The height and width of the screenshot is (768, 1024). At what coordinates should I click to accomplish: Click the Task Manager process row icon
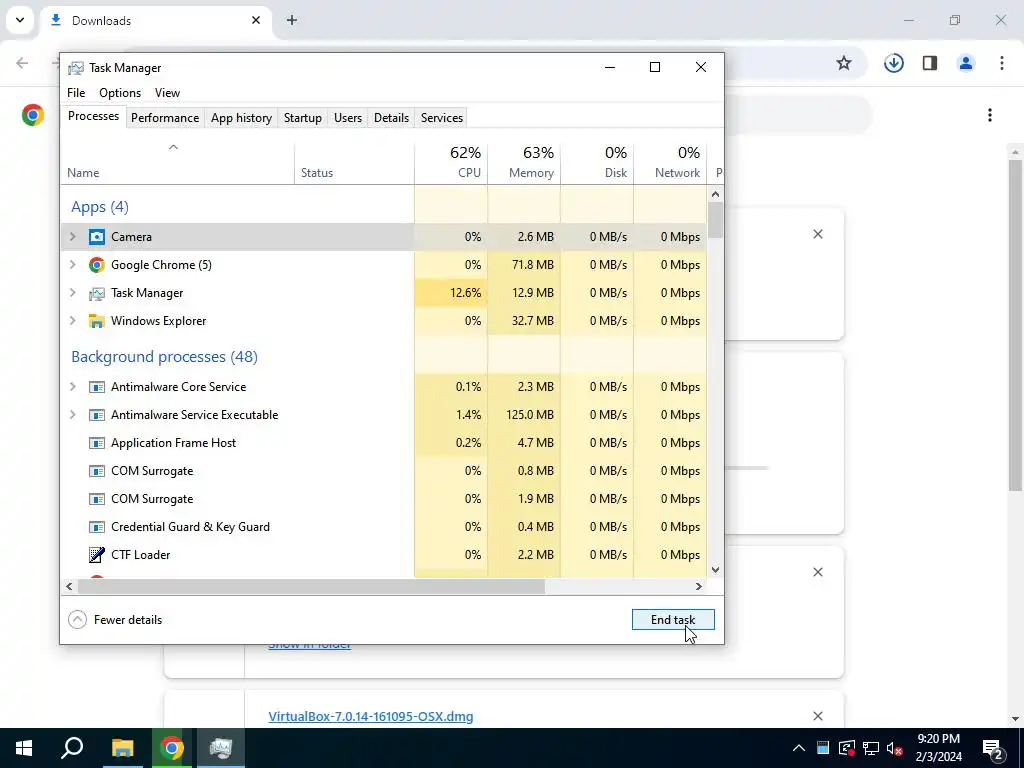click(x=97, y=293)
